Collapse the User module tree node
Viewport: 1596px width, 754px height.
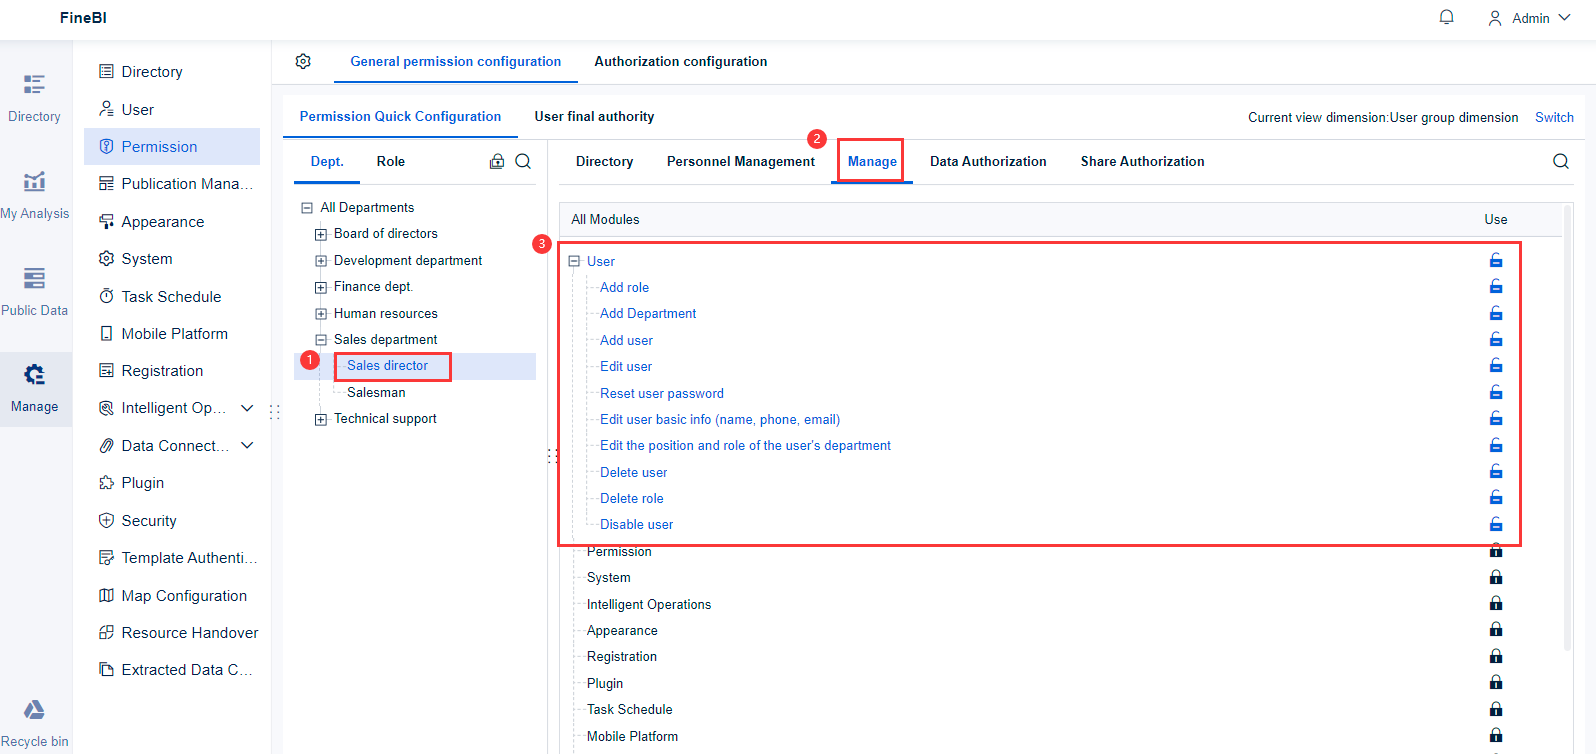coord(574,261)
